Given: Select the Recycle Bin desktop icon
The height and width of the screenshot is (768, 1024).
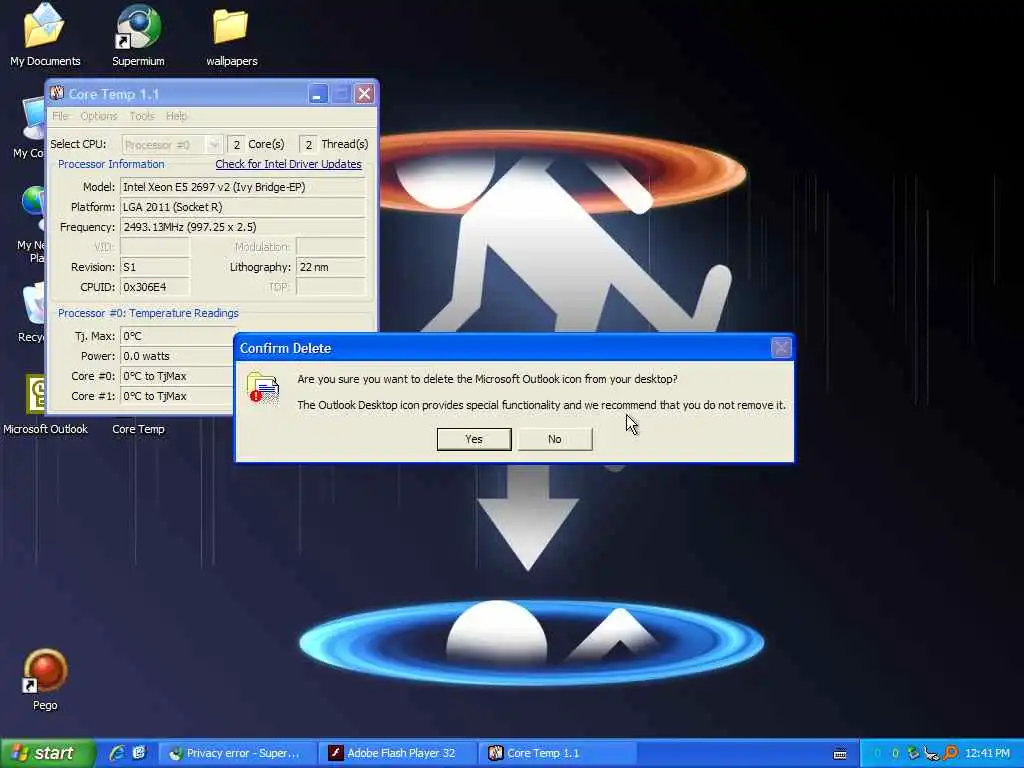Looking at the screenshot, I should (x=31, y=312).
